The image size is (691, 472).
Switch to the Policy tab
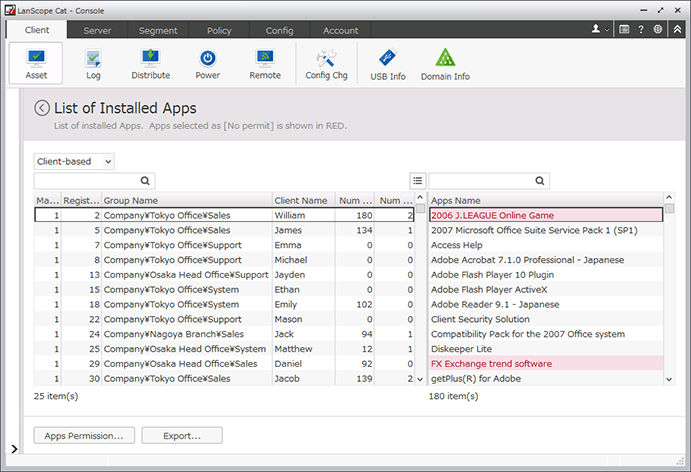(219, 31)
